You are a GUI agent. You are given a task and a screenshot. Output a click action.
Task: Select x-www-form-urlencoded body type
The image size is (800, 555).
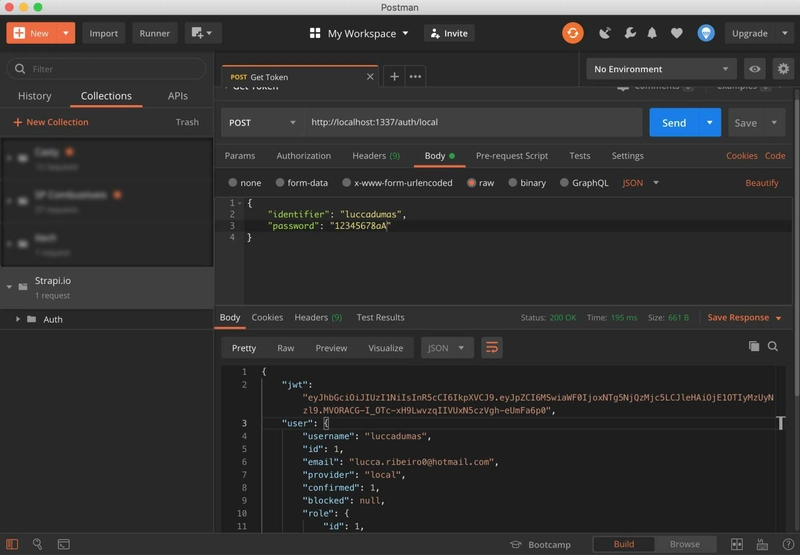(346, 183)
